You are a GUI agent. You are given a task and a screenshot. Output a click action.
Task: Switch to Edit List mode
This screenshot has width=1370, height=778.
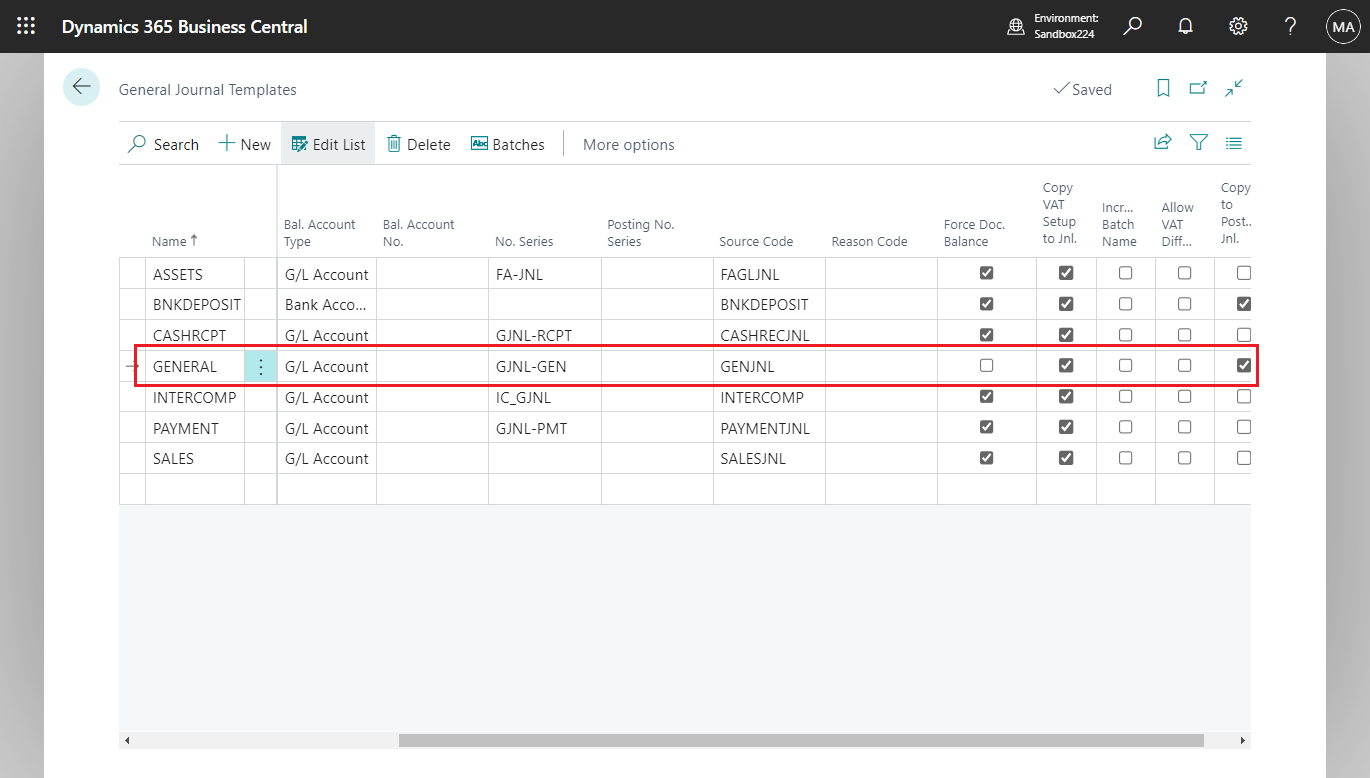click(327, 144)
